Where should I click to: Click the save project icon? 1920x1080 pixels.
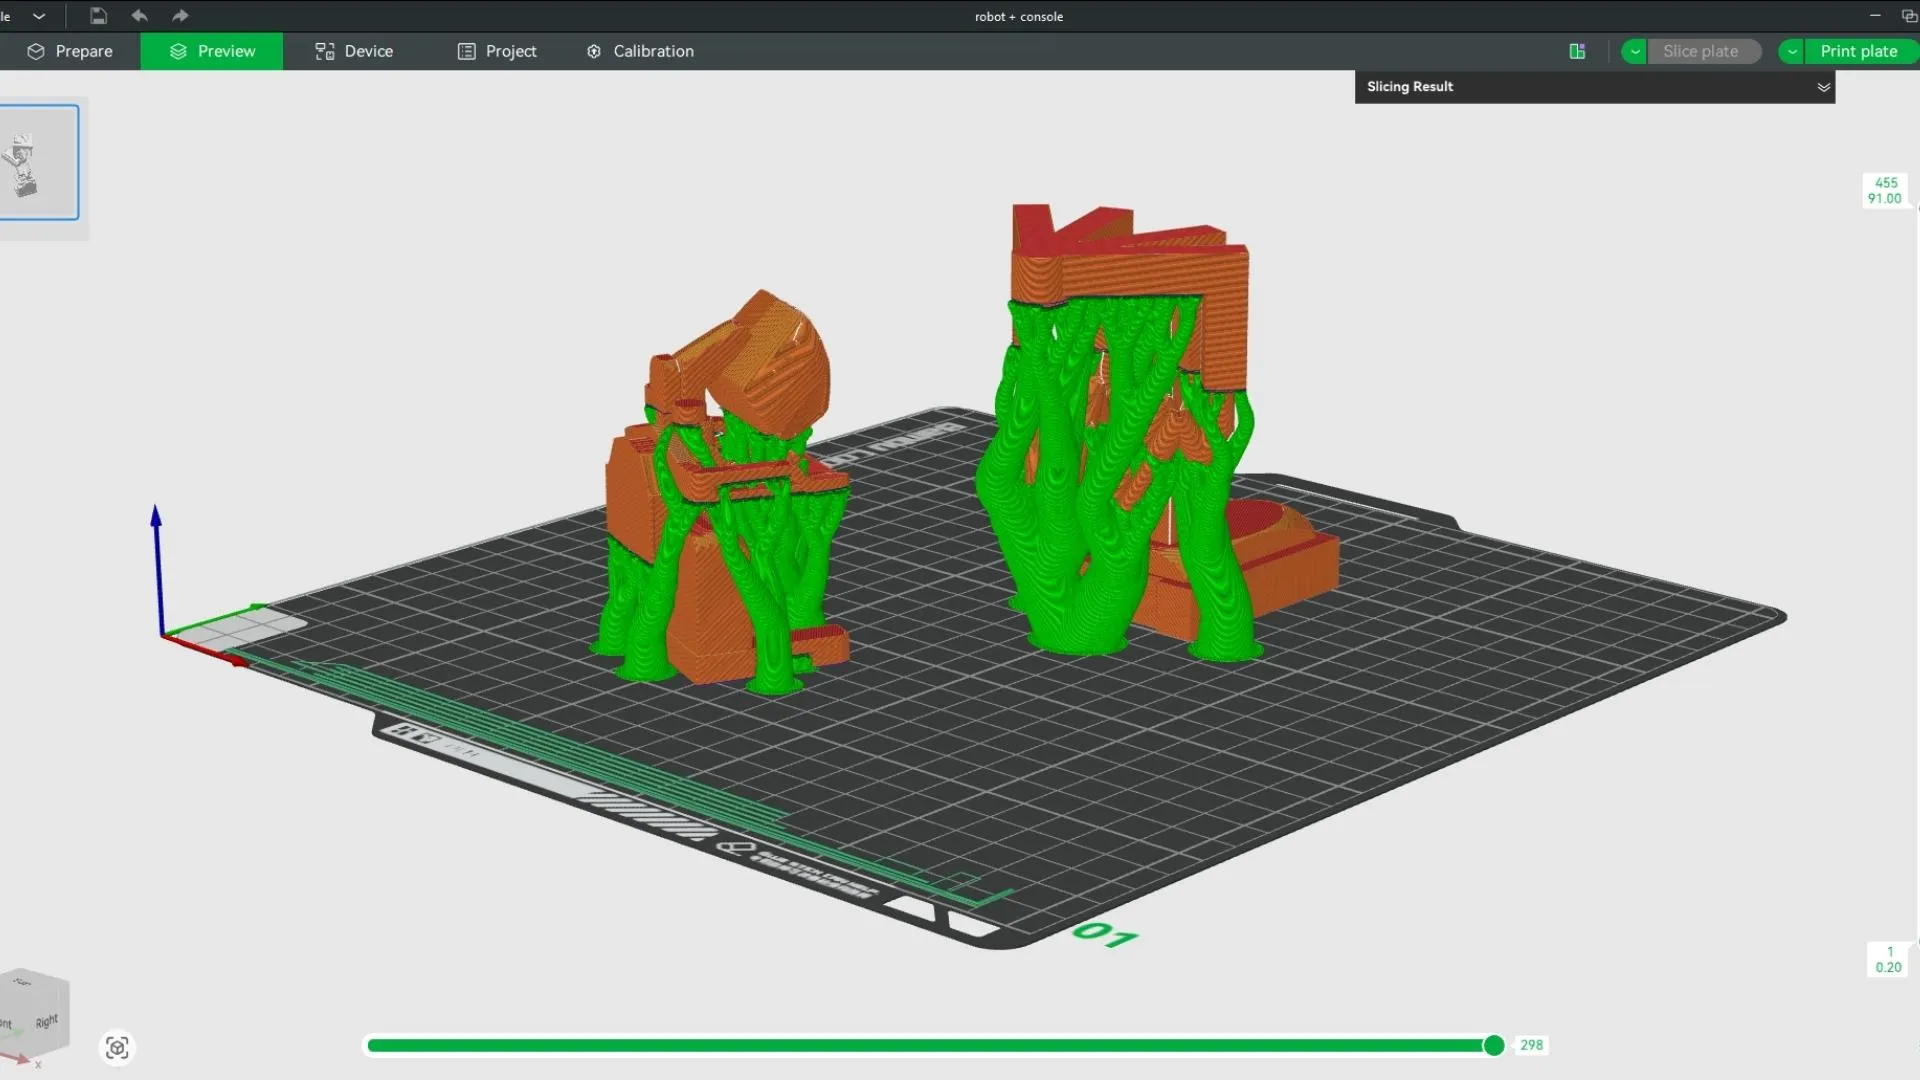98,16
